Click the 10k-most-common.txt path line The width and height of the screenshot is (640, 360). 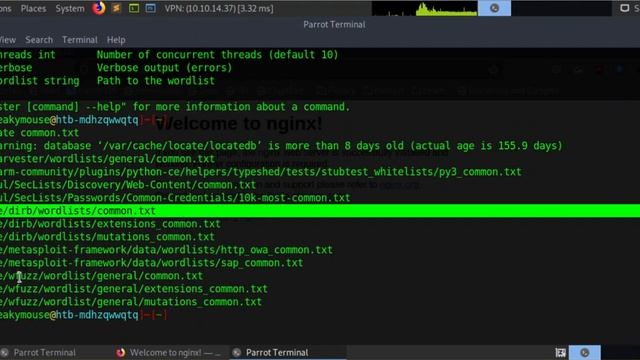pos(175,198)
